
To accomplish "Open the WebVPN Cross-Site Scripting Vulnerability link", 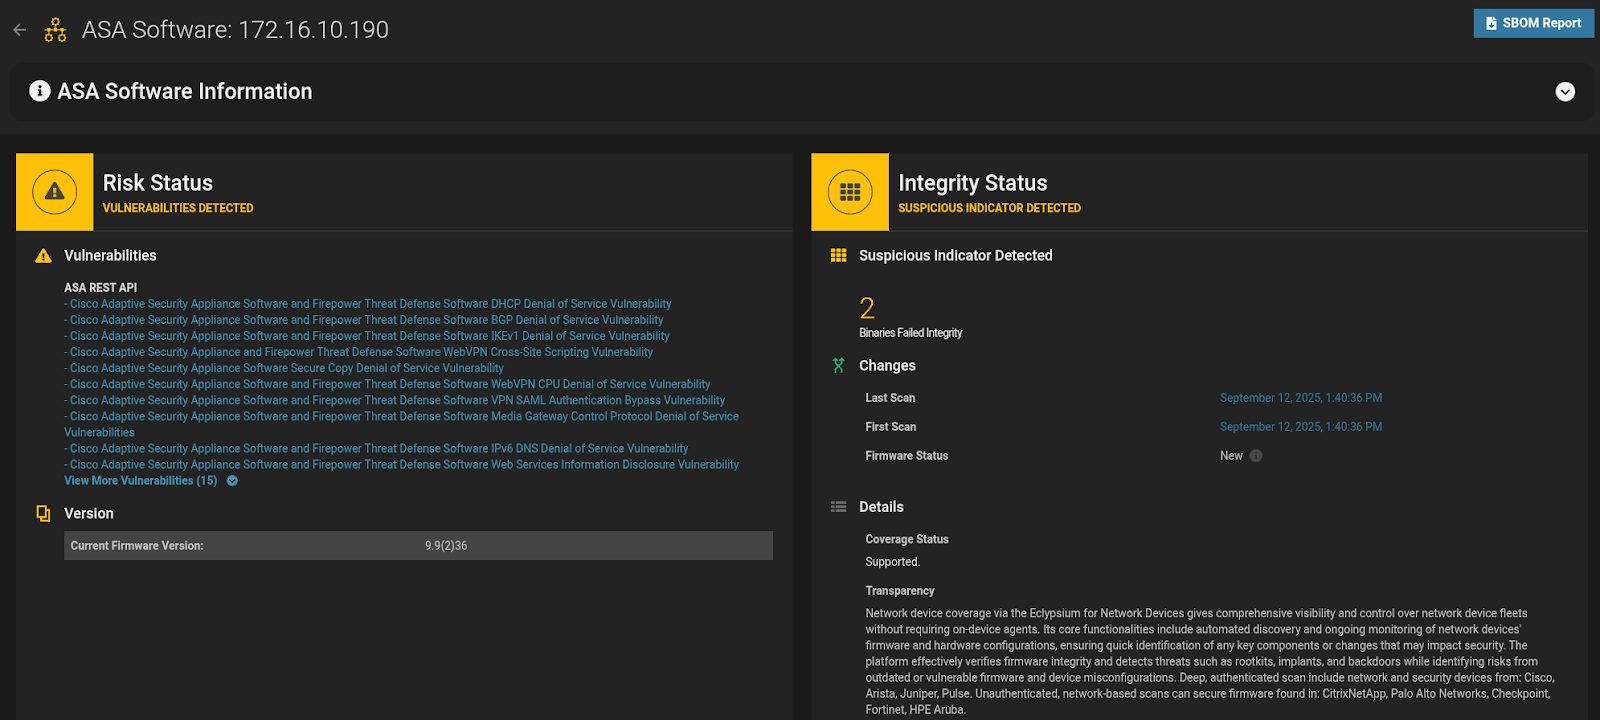I will [x=359, y=352].
